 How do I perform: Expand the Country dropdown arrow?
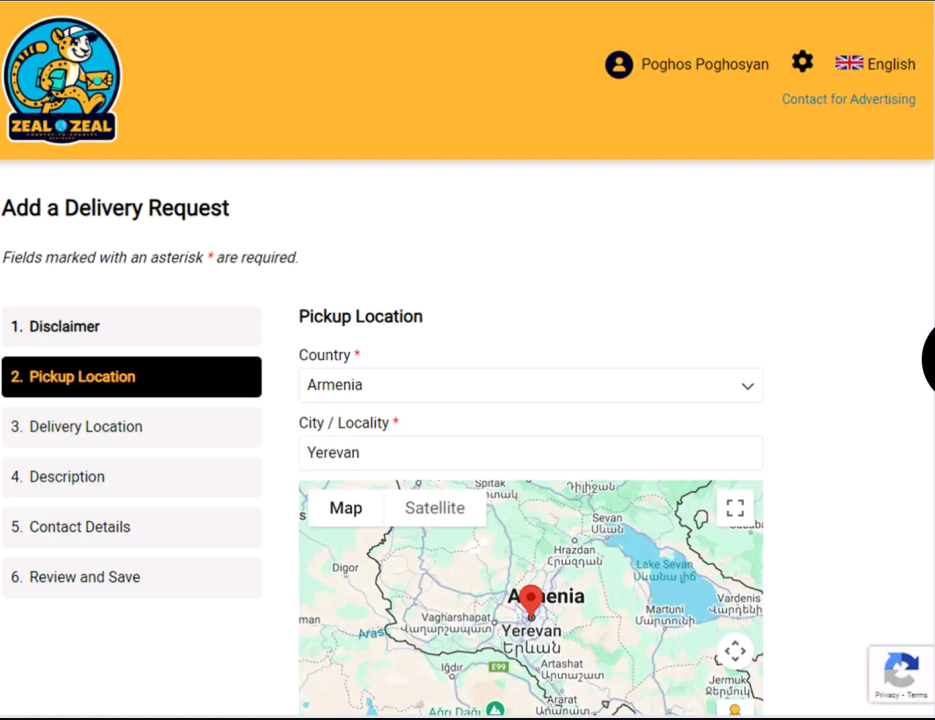747,386
